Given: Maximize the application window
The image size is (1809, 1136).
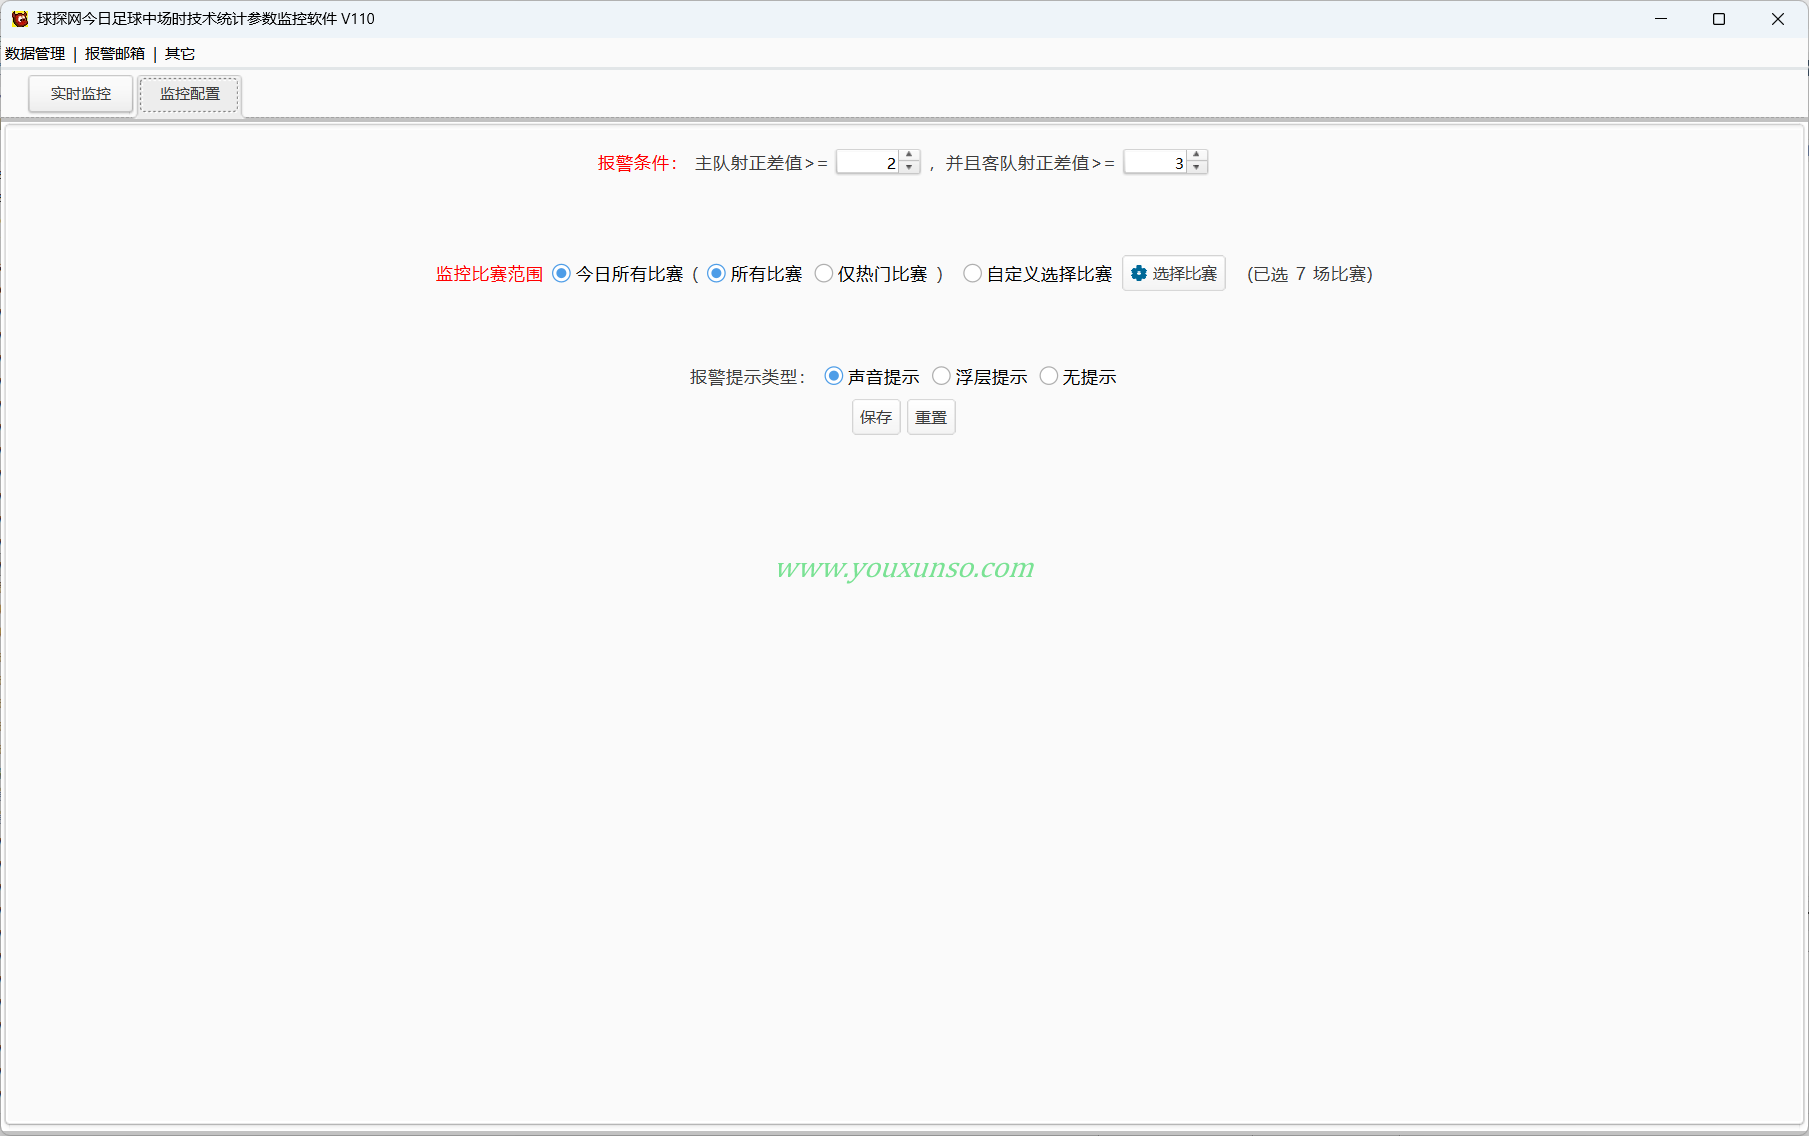Looking at the screenshot, I should pos(1719,19).
